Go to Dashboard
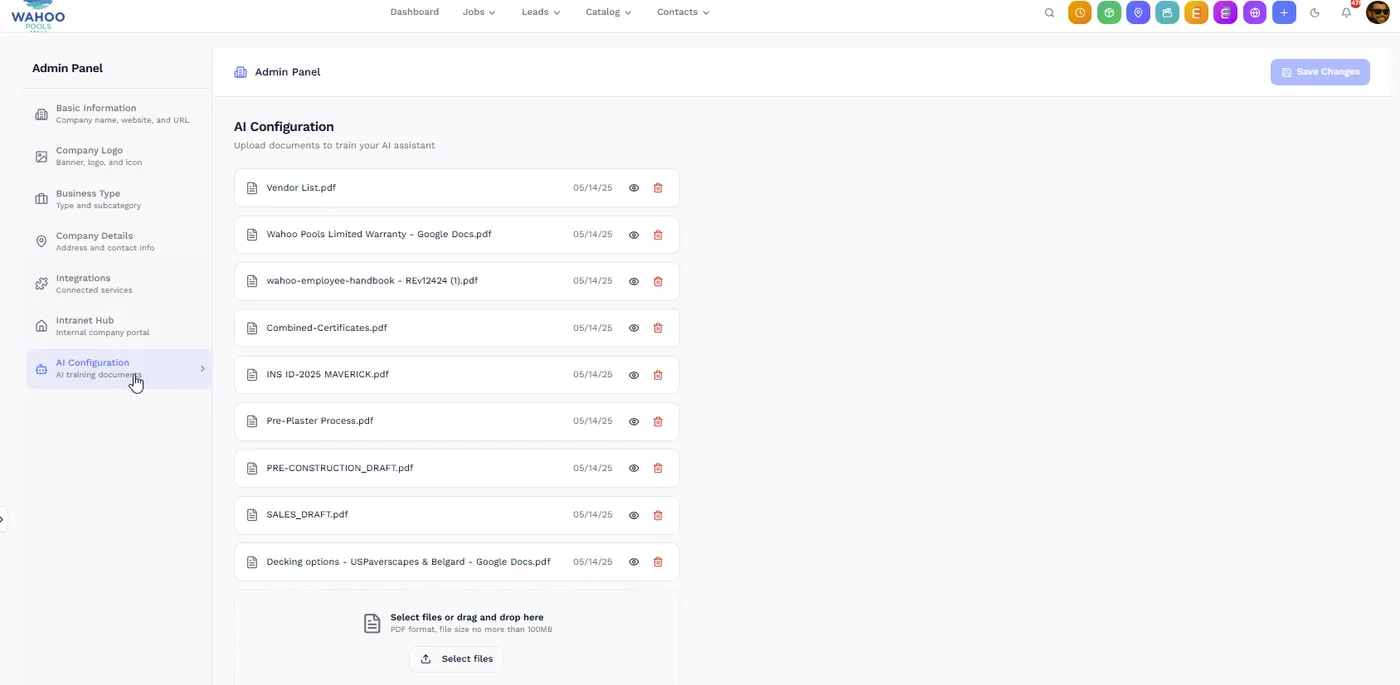 tap(414, 12)
